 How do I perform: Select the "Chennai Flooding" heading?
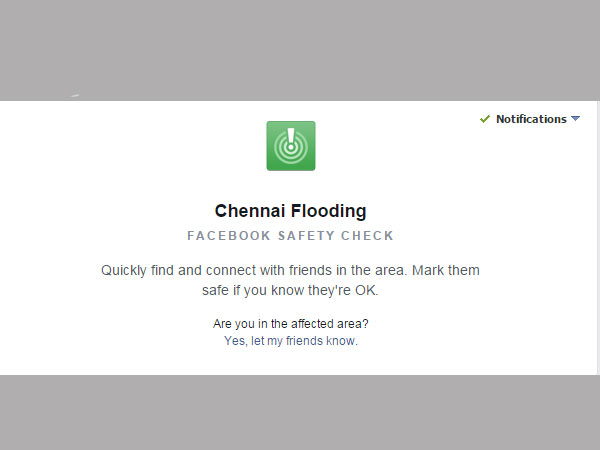291,211
